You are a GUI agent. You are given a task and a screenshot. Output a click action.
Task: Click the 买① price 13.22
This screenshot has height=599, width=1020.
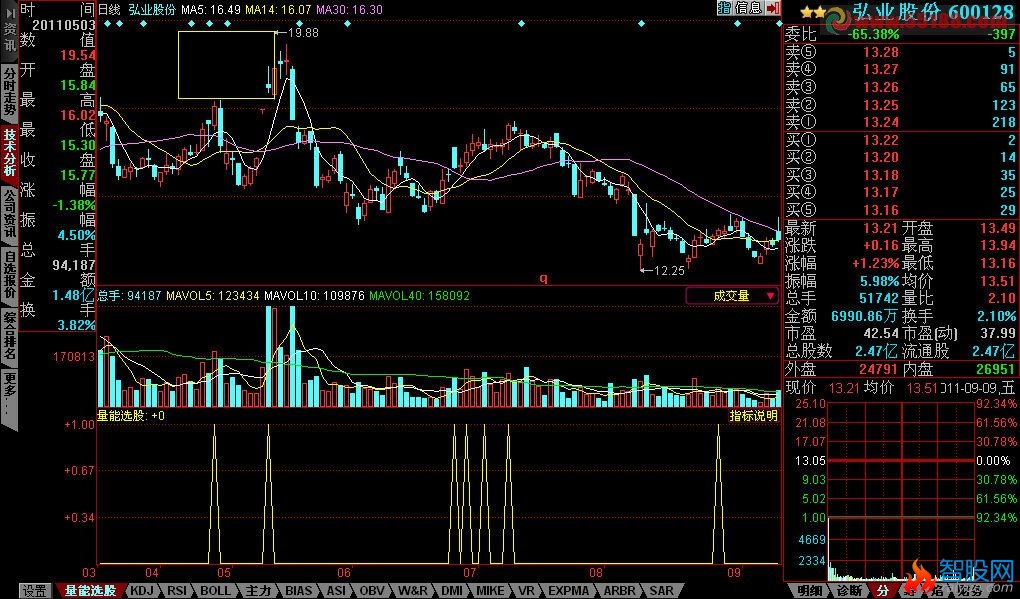coord(881,140)
